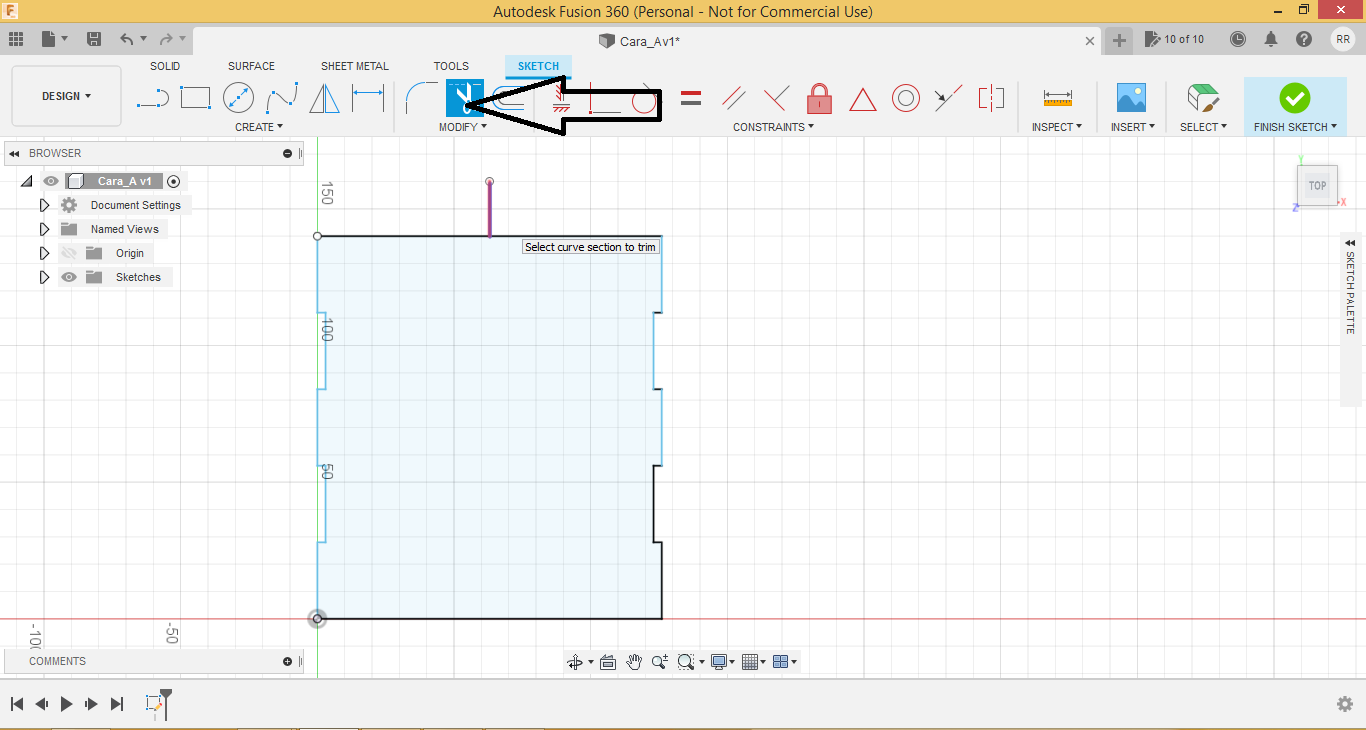This screenshot has height=730, width=1366.
Task: Click the Insert image icon
Action: [x=1131, y=98]
